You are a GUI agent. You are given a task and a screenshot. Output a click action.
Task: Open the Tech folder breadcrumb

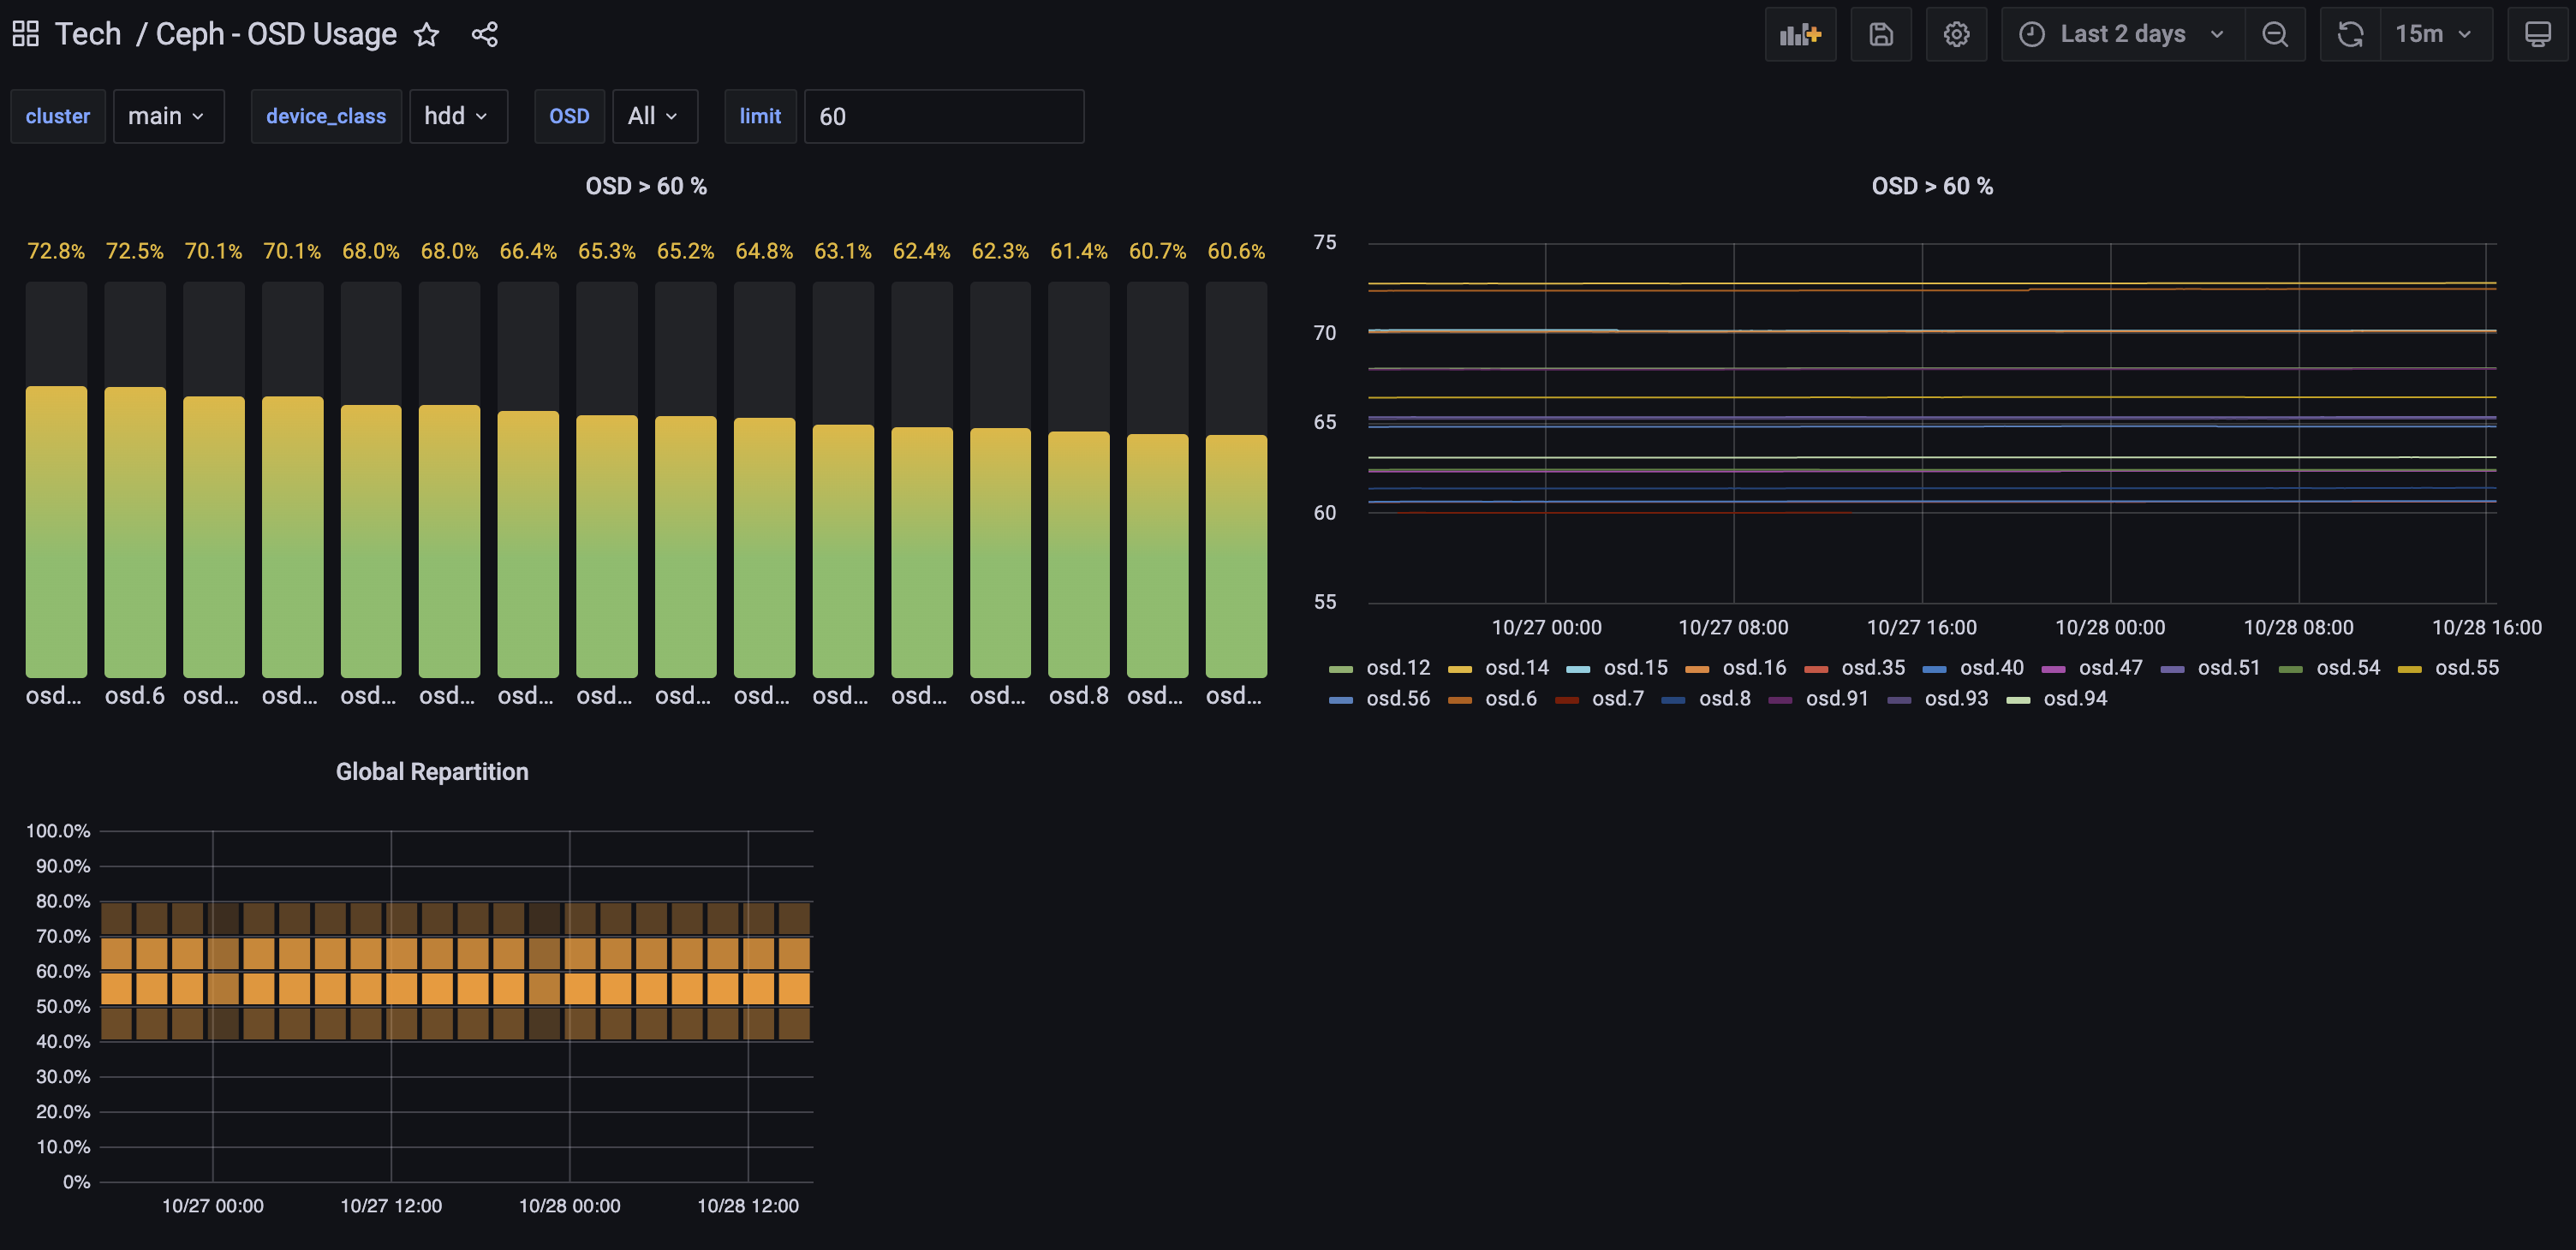pos(88,35)
